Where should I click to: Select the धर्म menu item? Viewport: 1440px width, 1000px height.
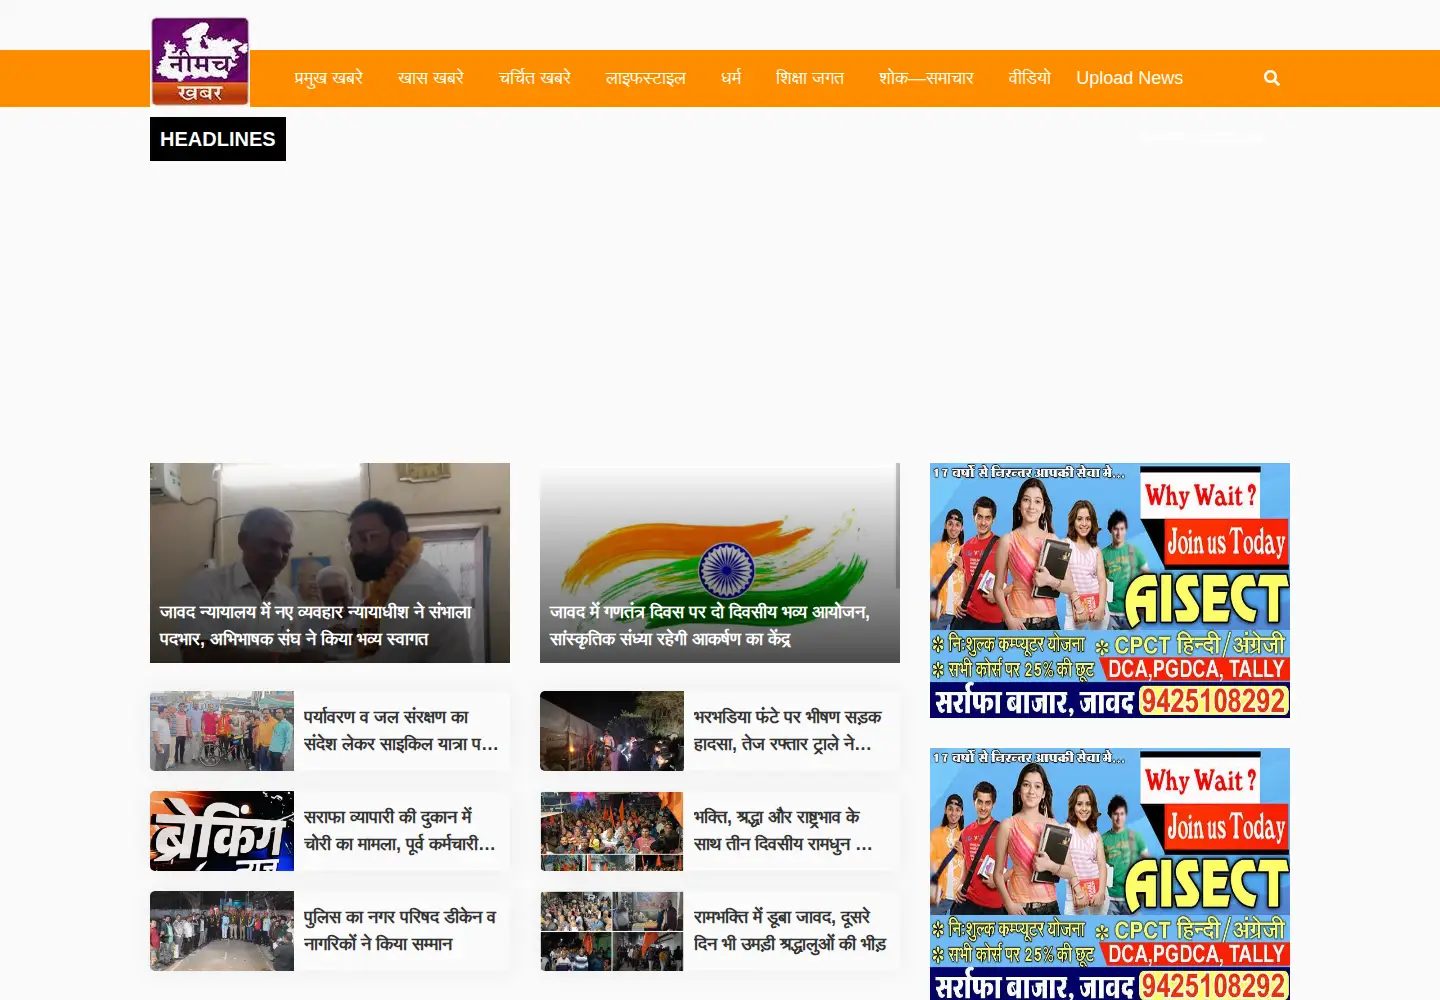coord(731,78)
